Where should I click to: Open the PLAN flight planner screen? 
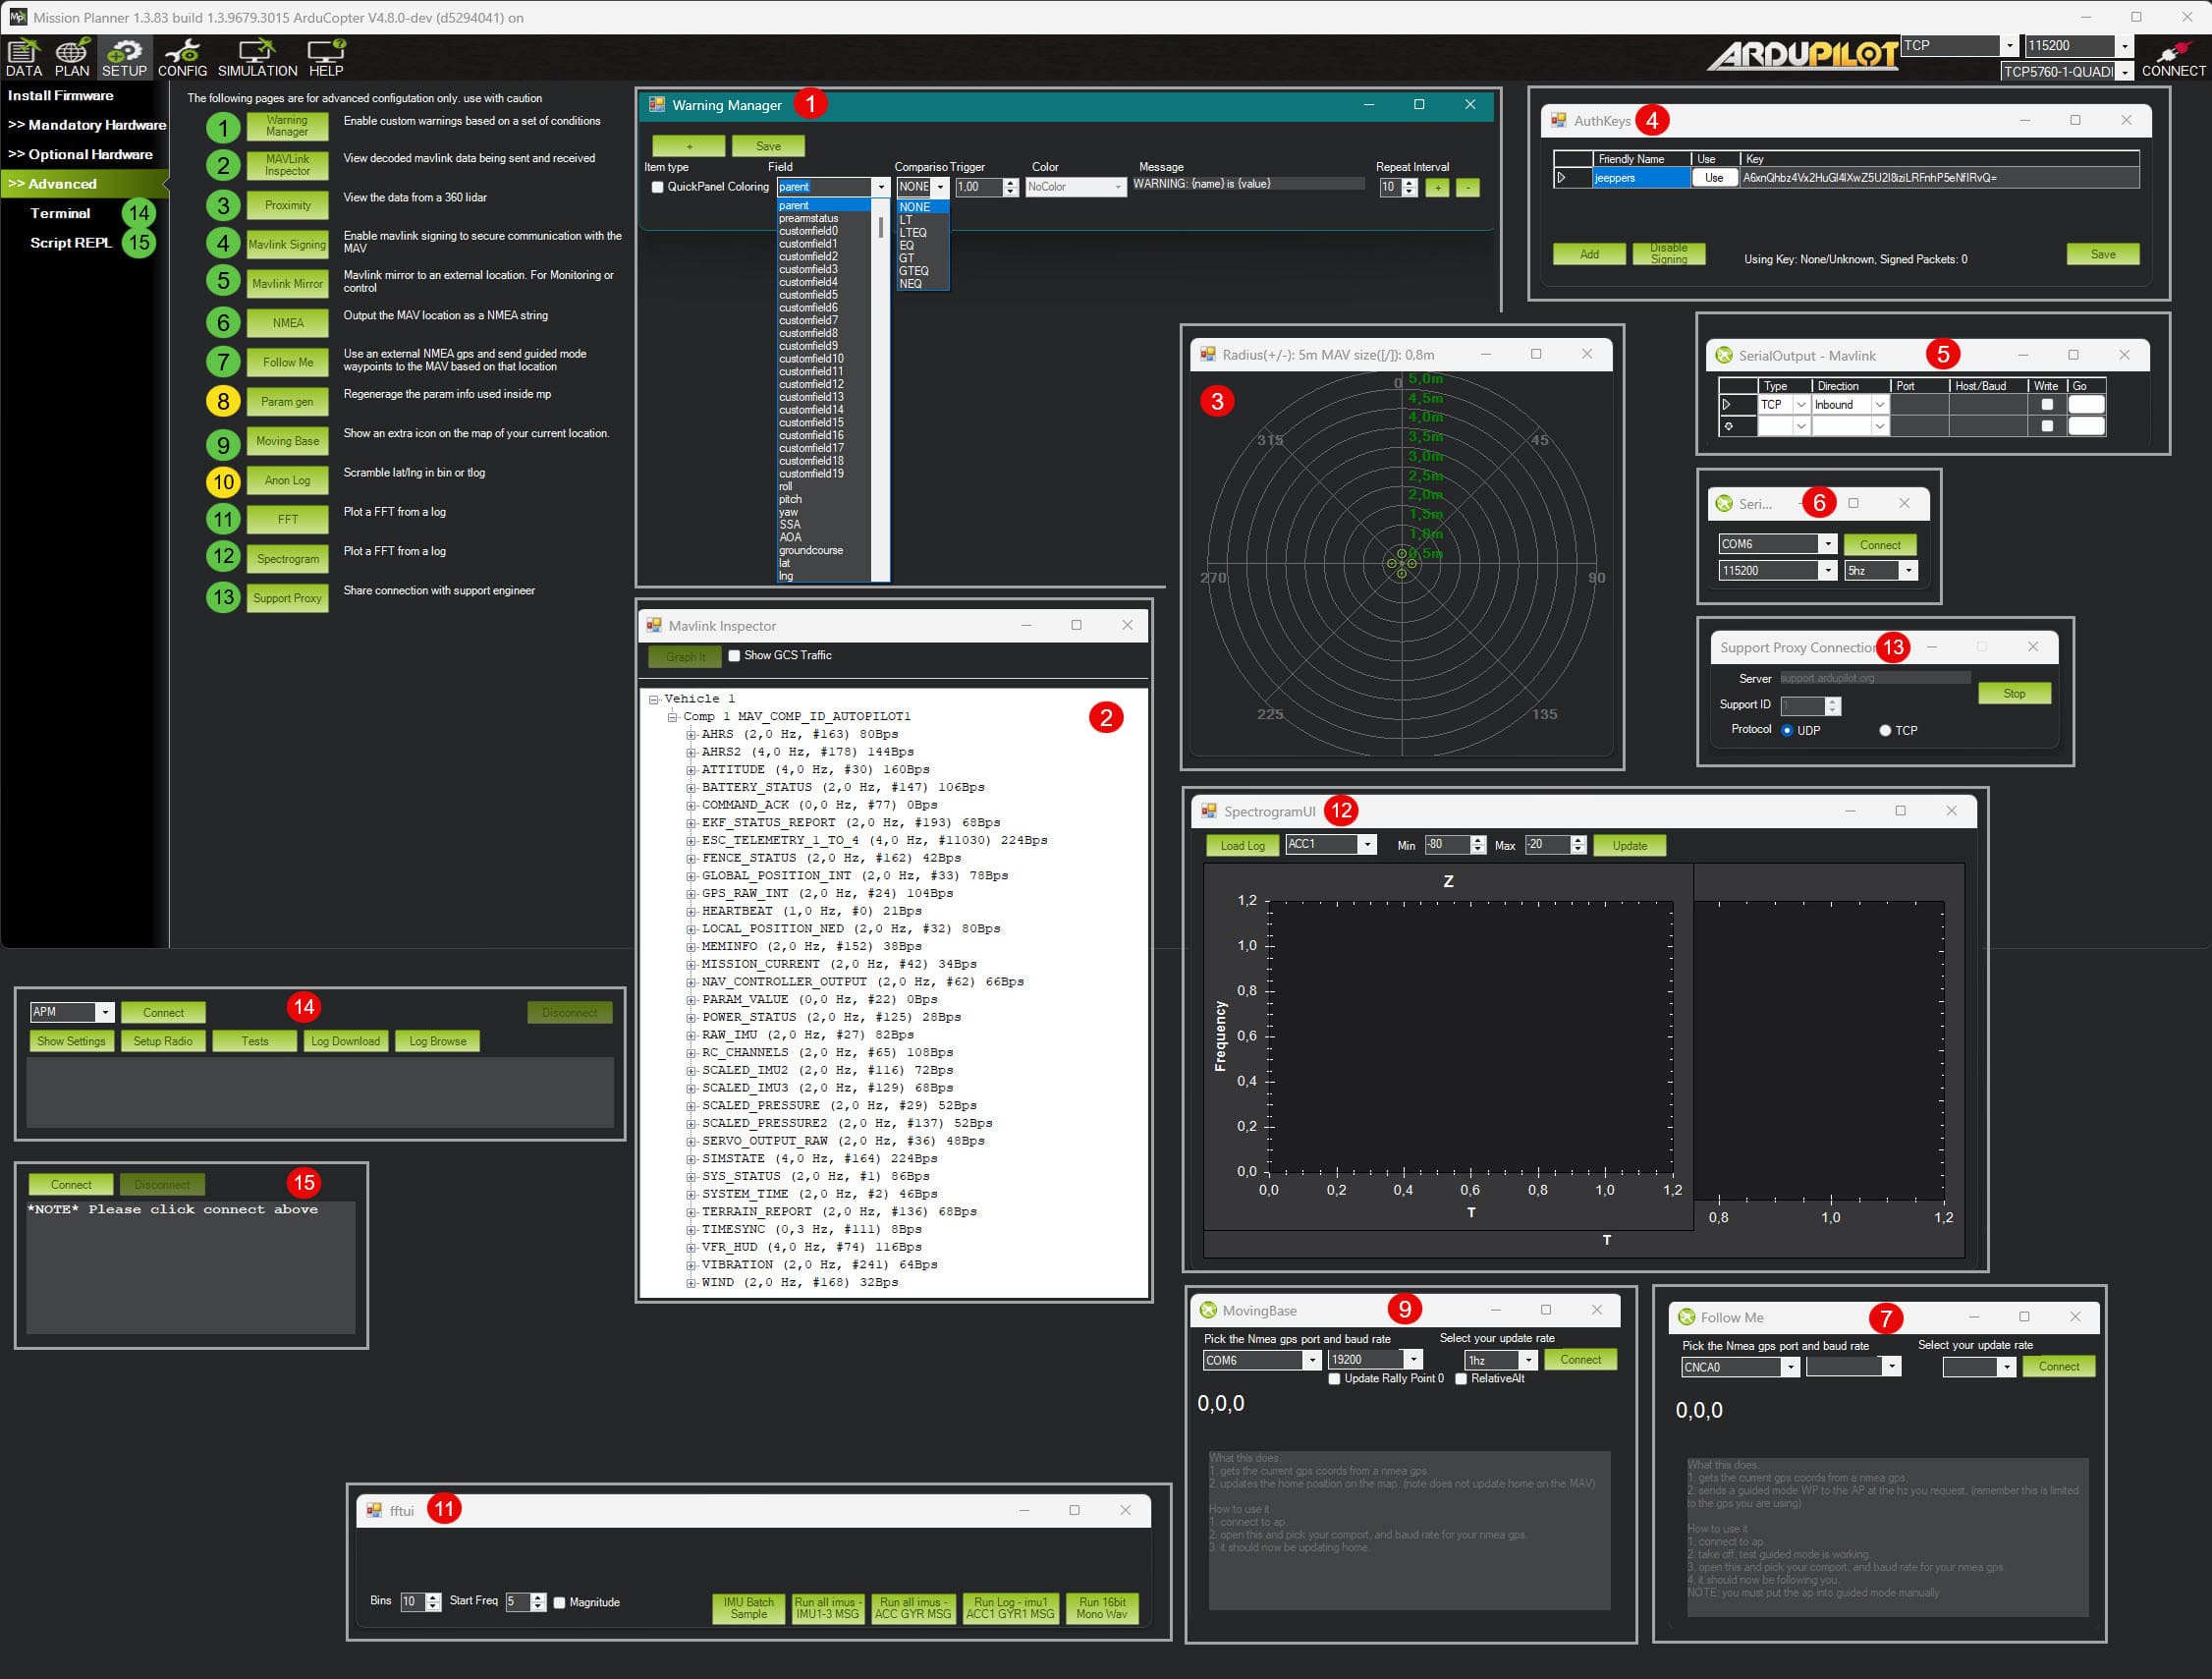point(71,57)
